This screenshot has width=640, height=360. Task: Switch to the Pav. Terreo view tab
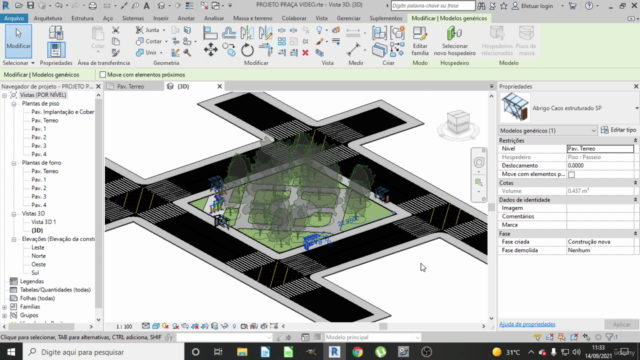click(130, 87)
